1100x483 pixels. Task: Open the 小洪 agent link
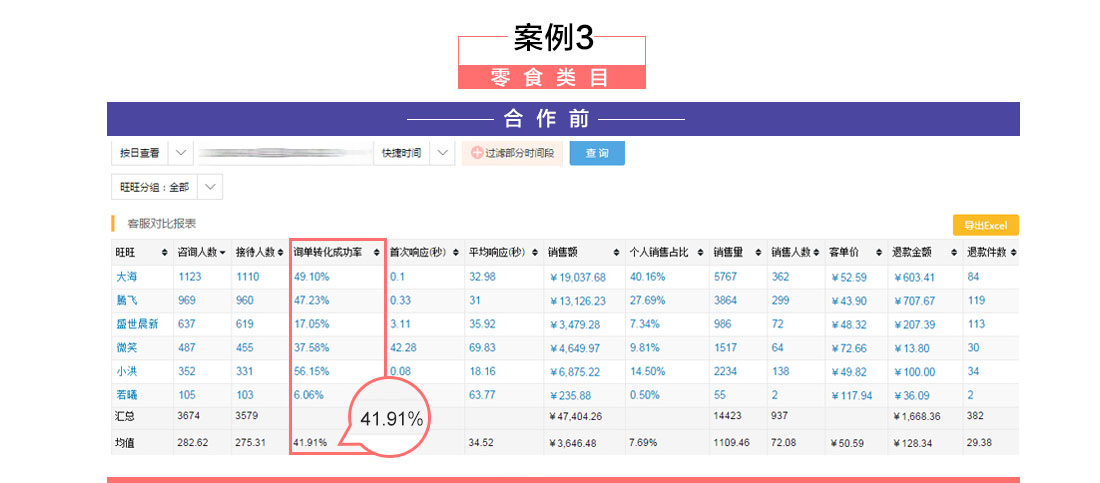pyautogui.click(x=127, y=372)
